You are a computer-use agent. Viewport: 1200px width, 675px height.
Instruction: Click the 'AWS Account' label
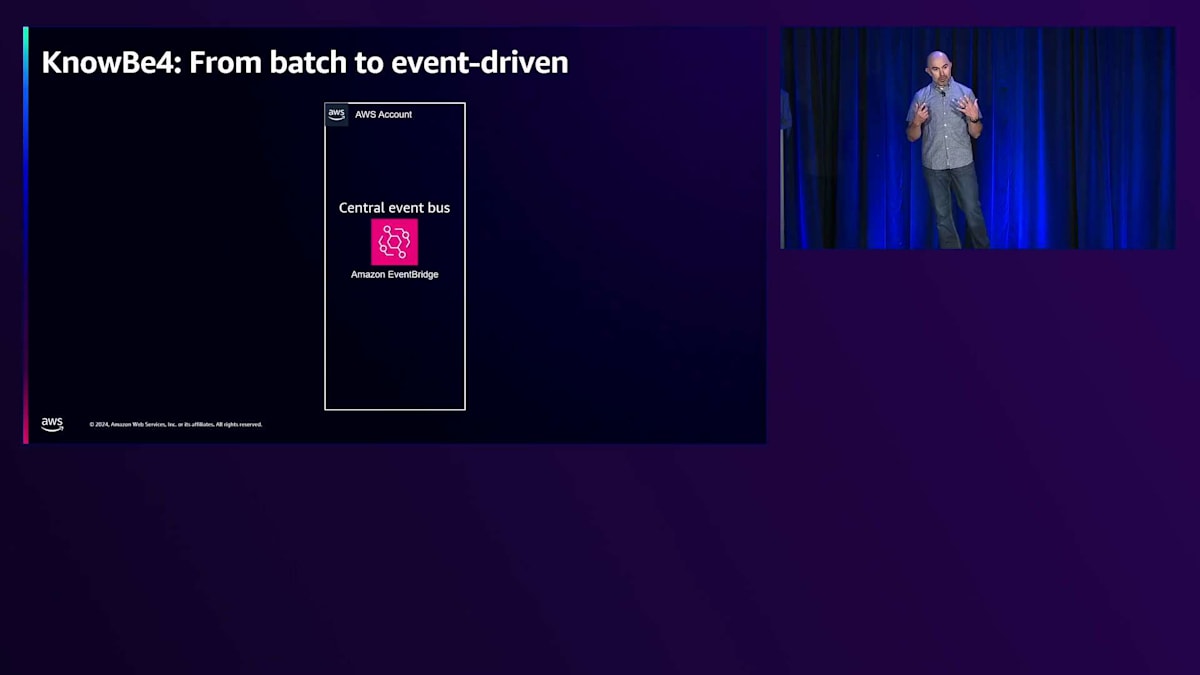coord(383,114)
